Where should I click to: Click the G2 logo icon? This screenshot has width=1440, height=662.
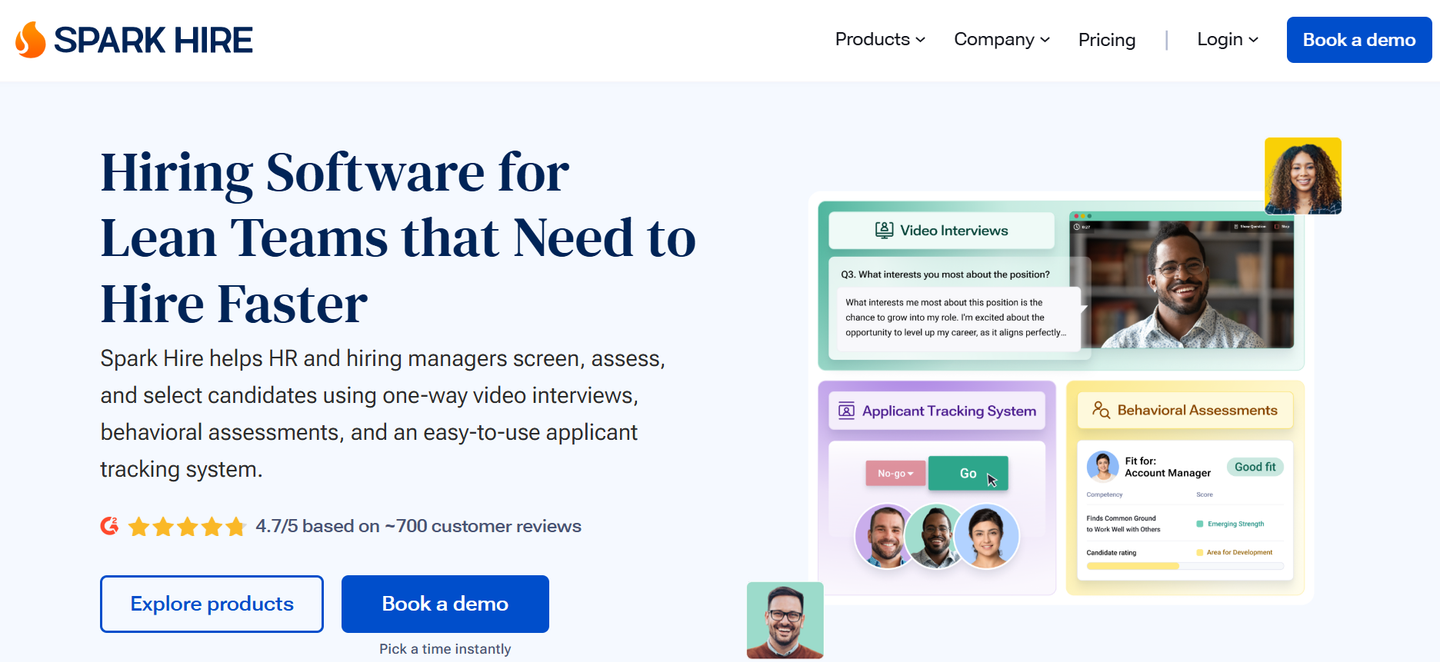pos(110,526)
